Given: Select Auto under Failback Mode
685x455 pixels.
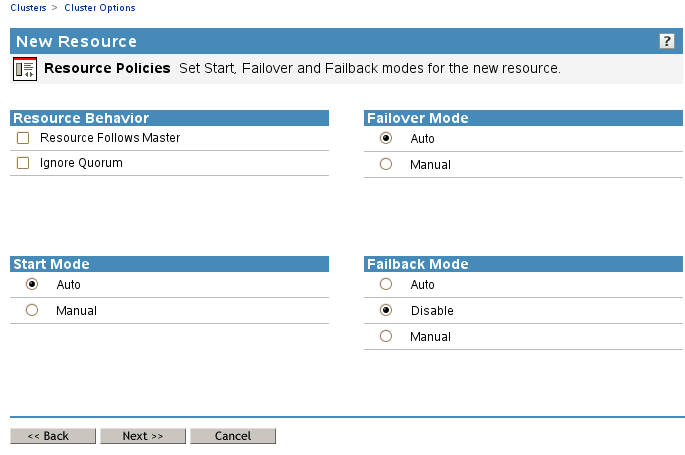Looking at the screenshot, I should pyautogui.click(x=386, y=285).
